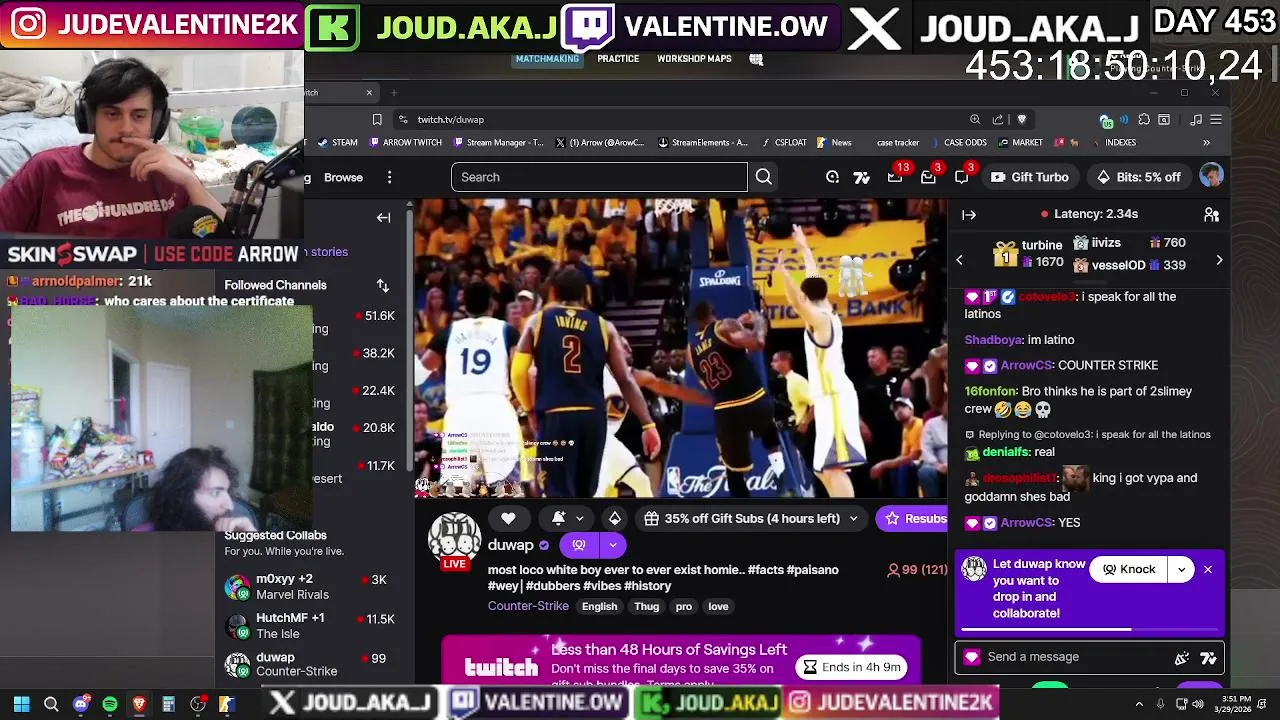Click the 7TV icon in chat input

[x=1208, y=657]
